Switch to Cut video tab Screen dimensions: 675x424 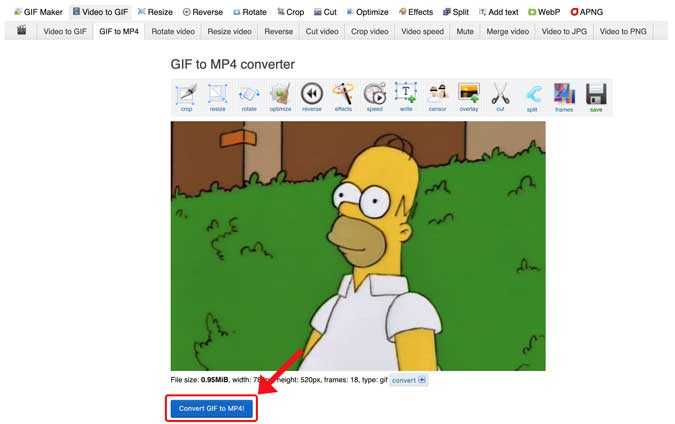322,31
